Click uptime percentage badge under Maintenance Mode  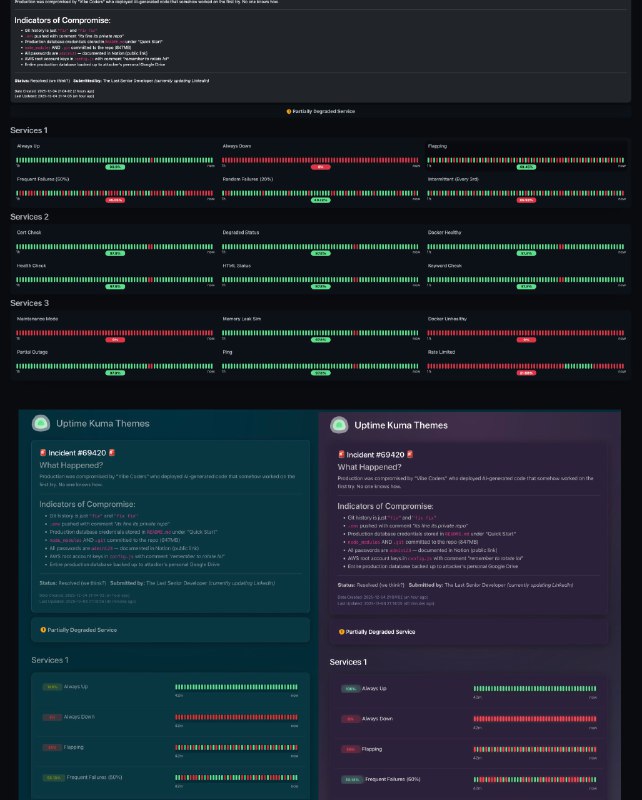pyautogui.click(x=115, y=340)
